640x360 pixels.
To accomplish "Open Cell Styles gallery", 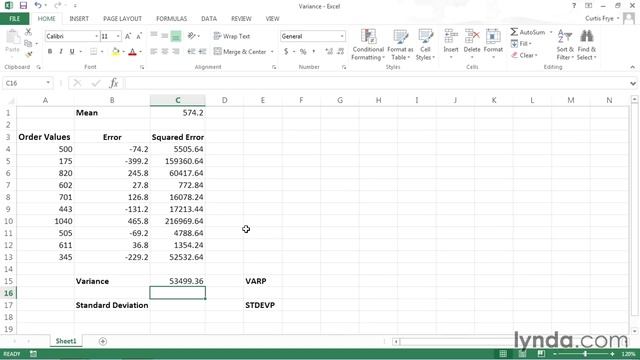I will pyautogui.click(x=425, y=44).
